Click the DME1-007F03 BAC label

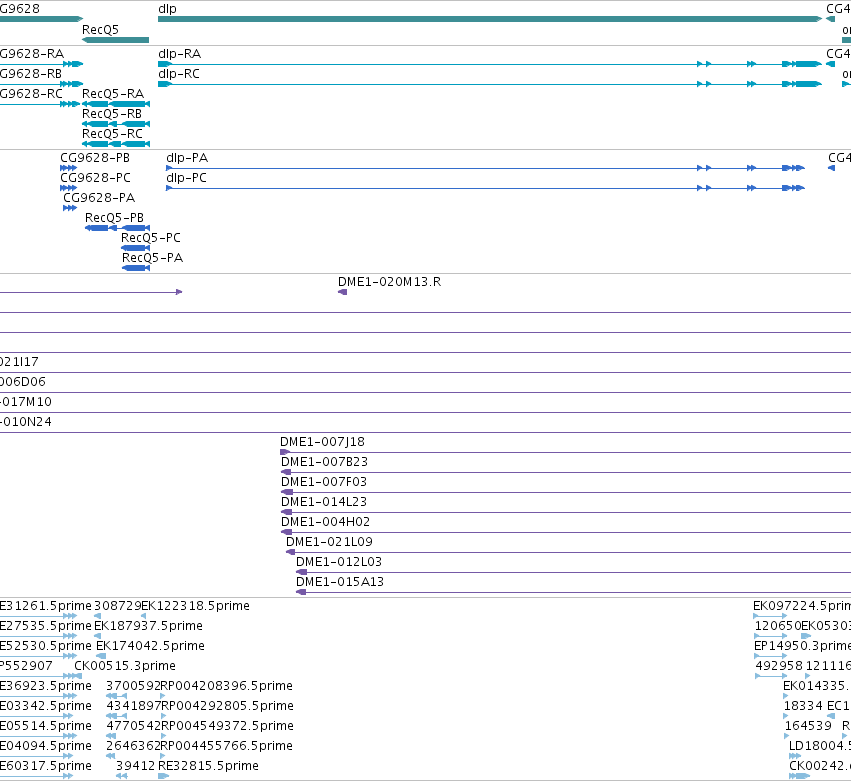click(x=324, y=482)
